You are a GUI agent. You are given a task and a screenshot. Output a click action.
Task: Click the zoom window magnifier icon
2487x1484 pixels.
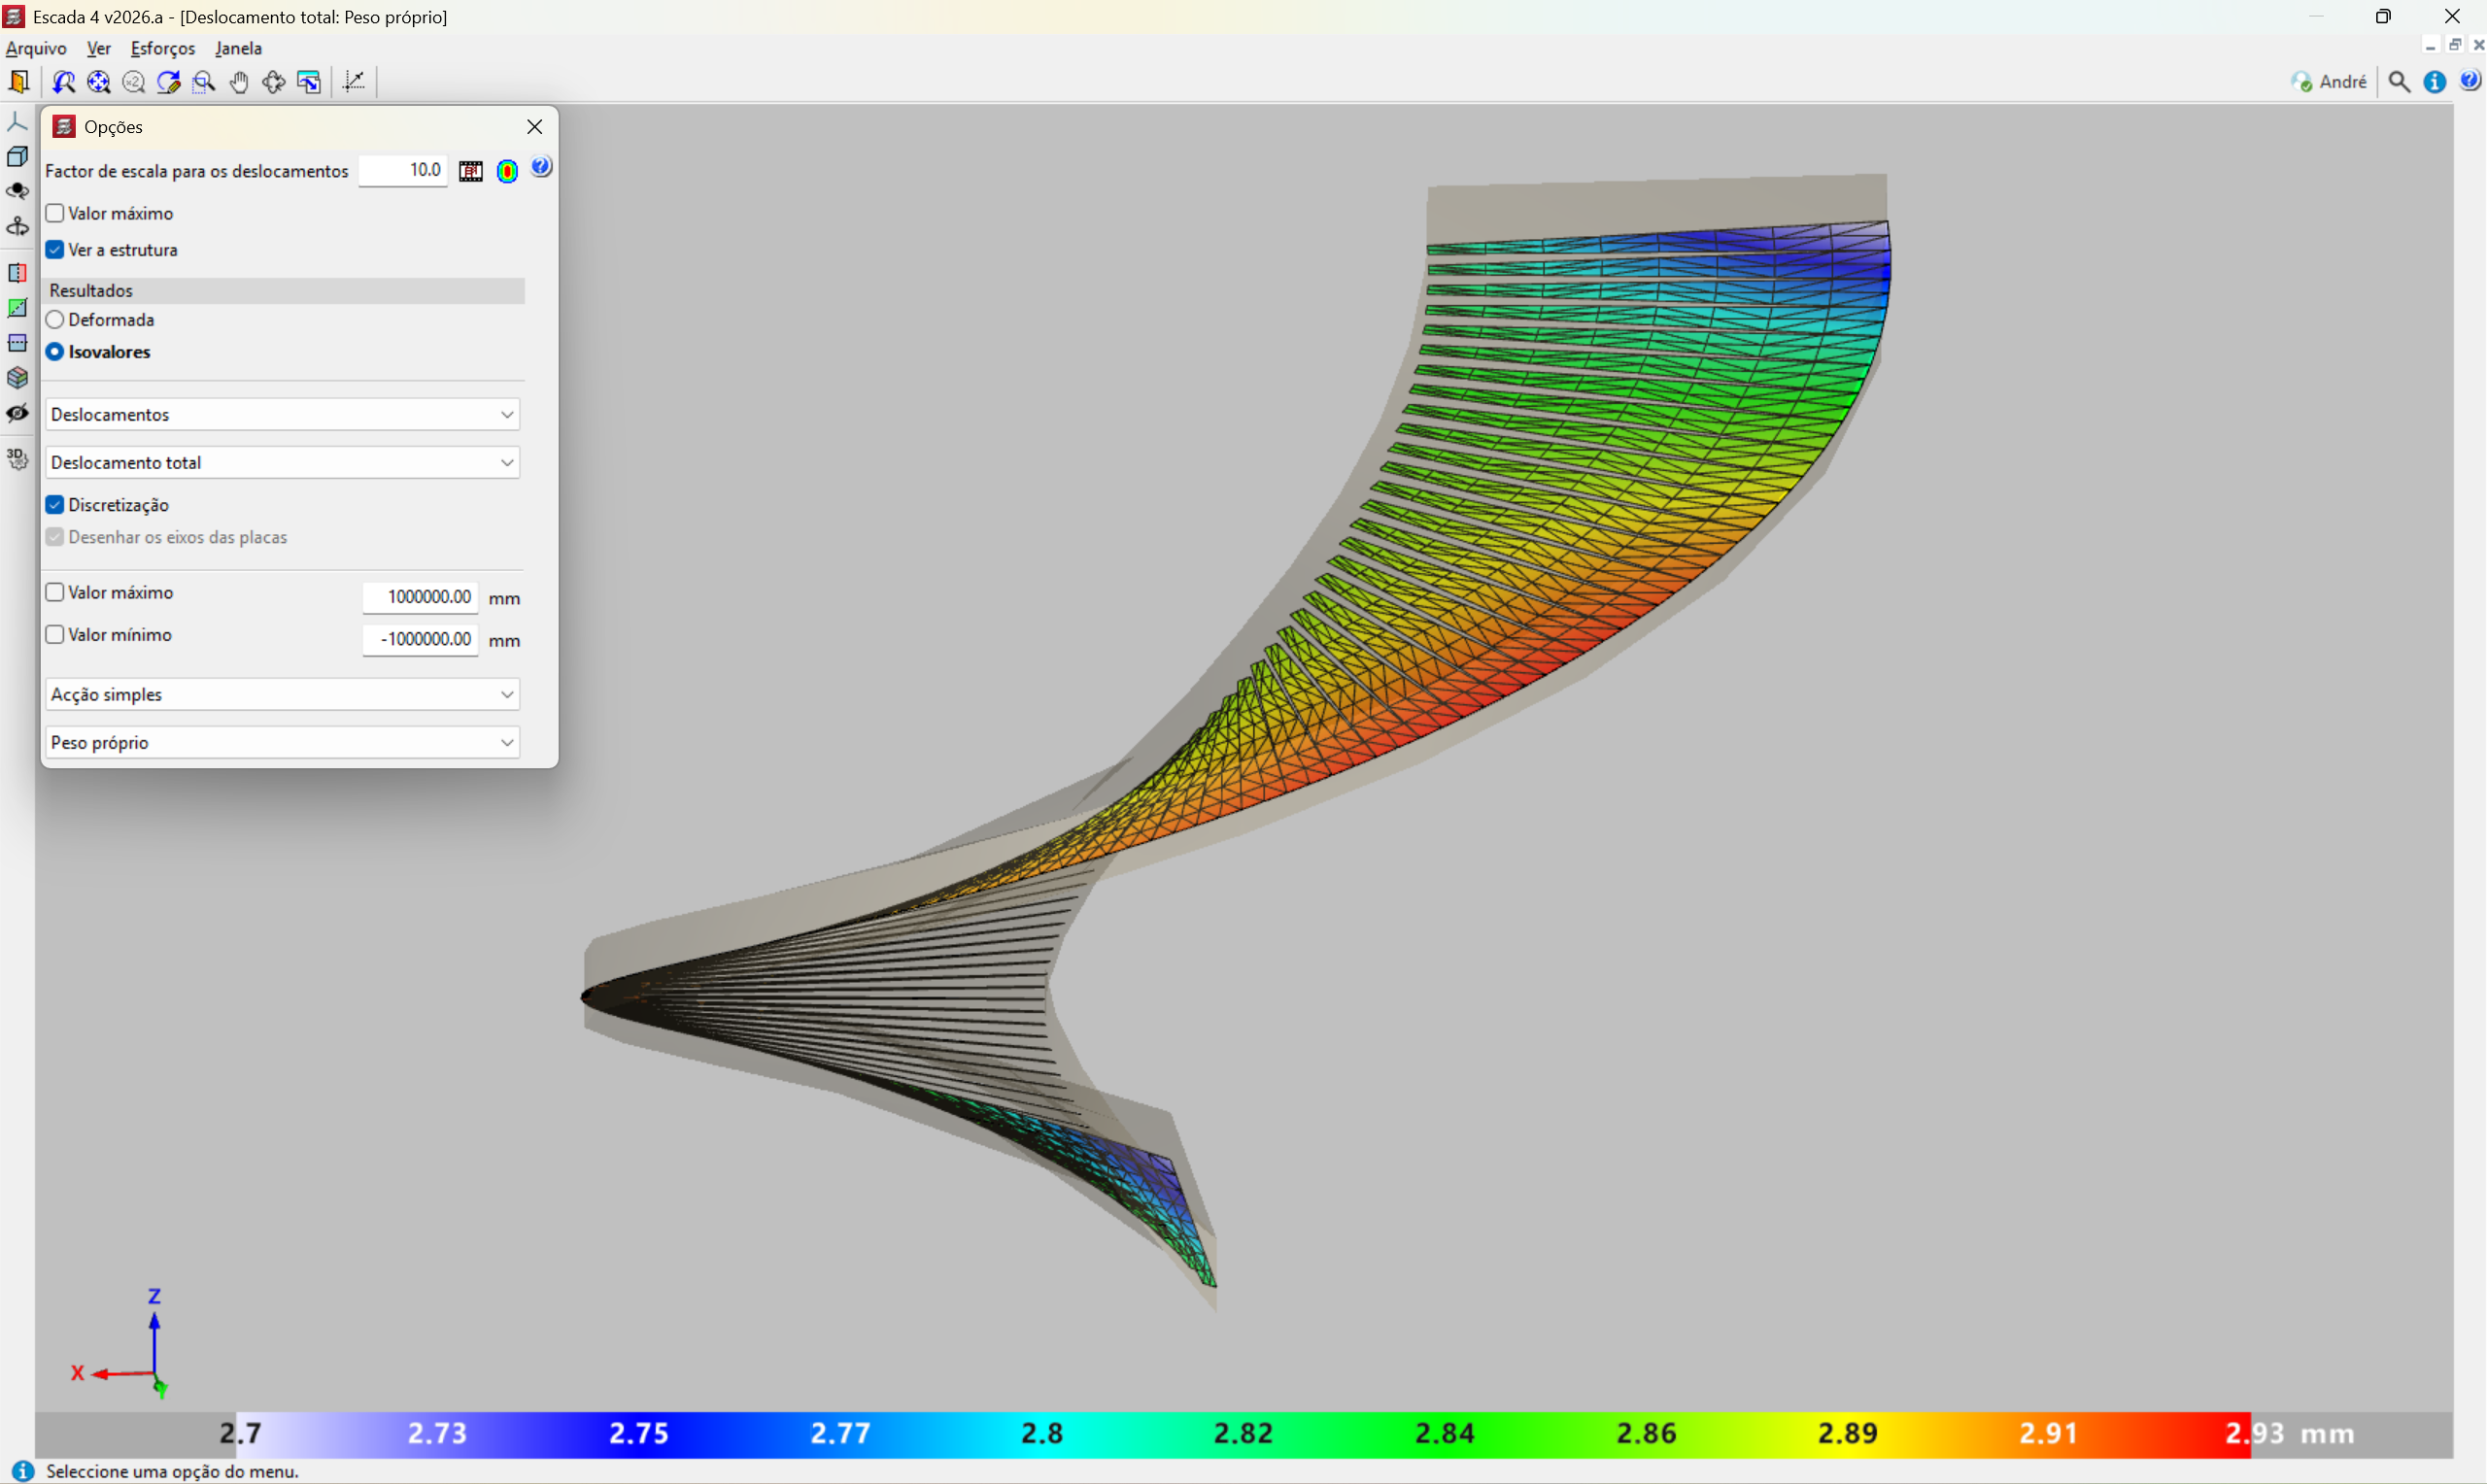click(x=203, y=82)
